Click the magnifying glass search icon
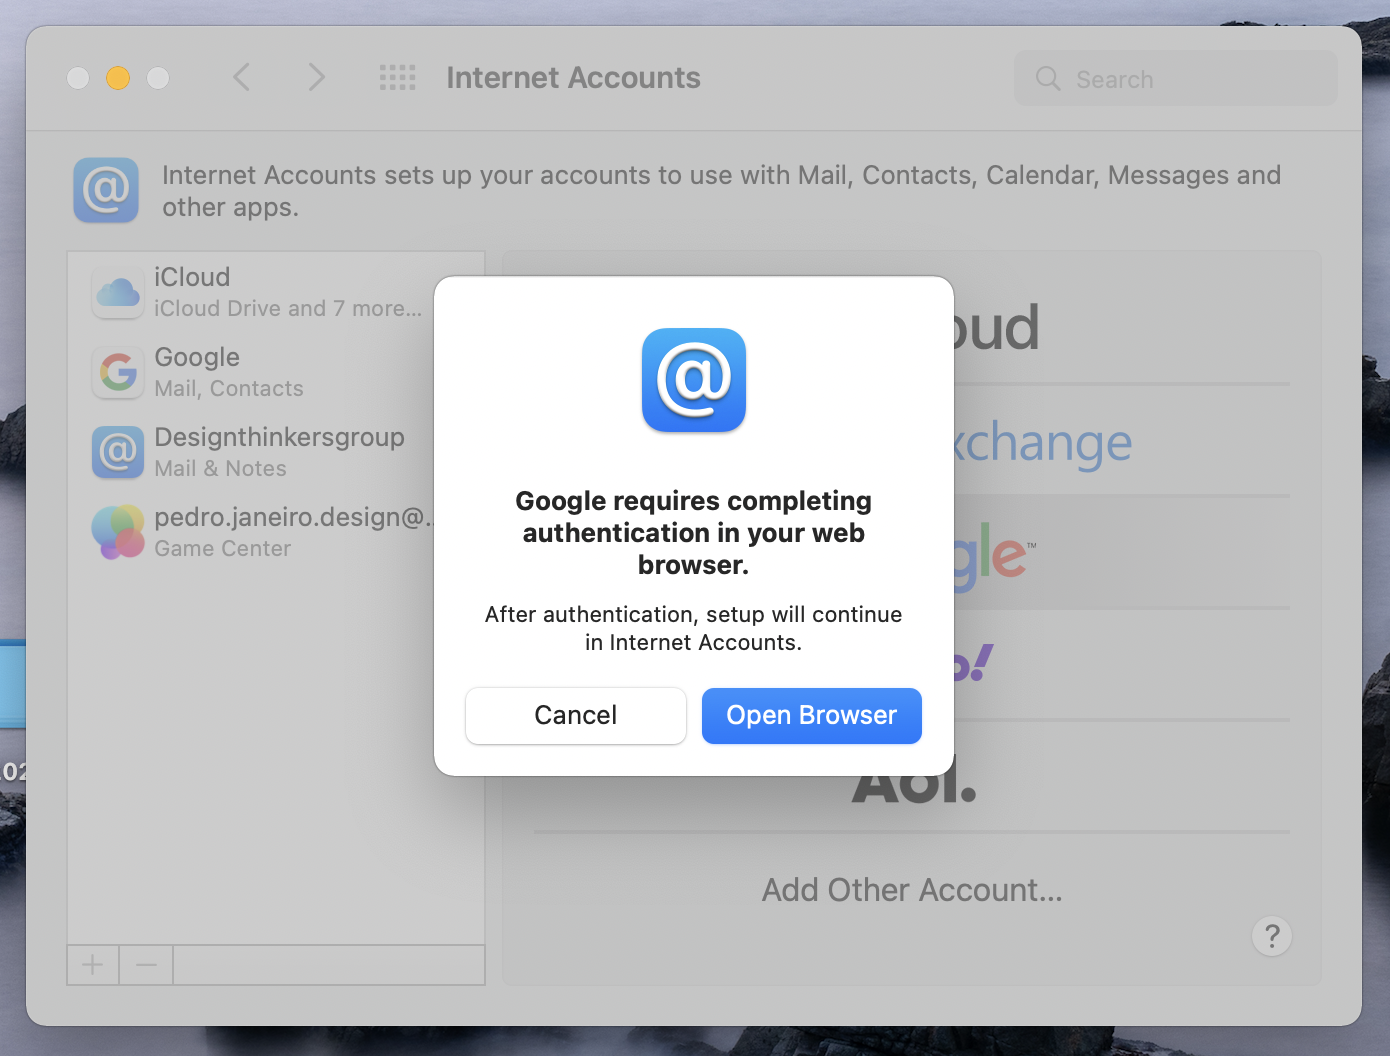Image resolution: width=1390 pixels, height=1056 pixels. pyautogui.click(x=1047, y=79)
